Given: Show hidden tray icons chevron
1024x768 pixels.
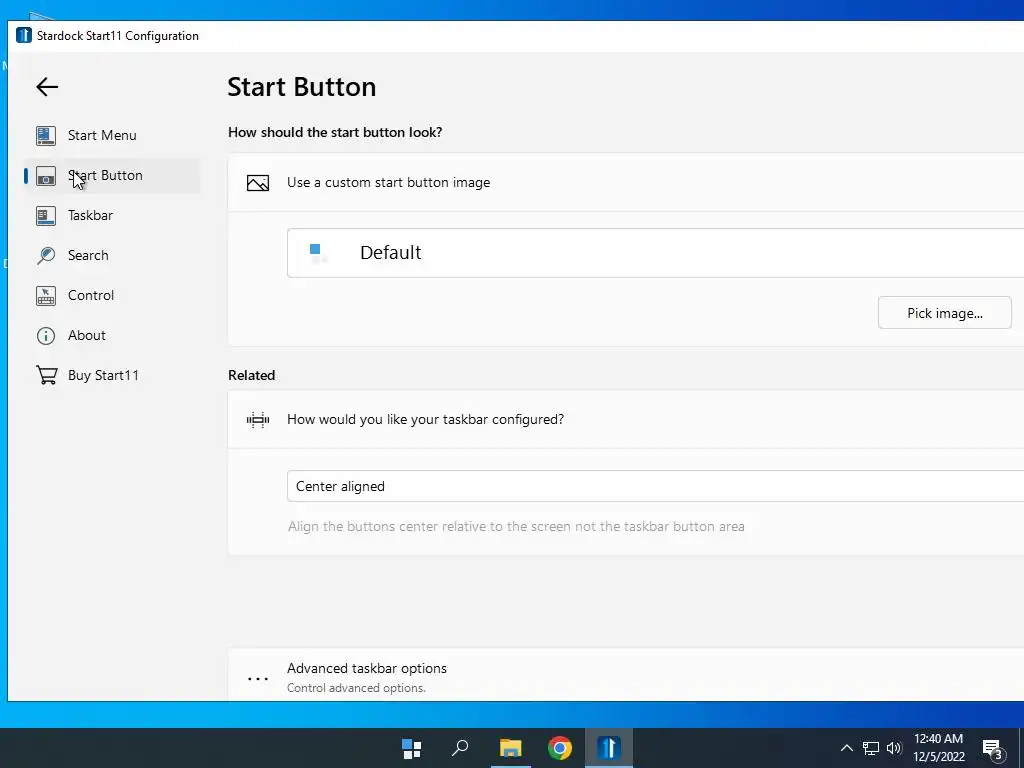Looking at the screenshot, I should (846, 748).
